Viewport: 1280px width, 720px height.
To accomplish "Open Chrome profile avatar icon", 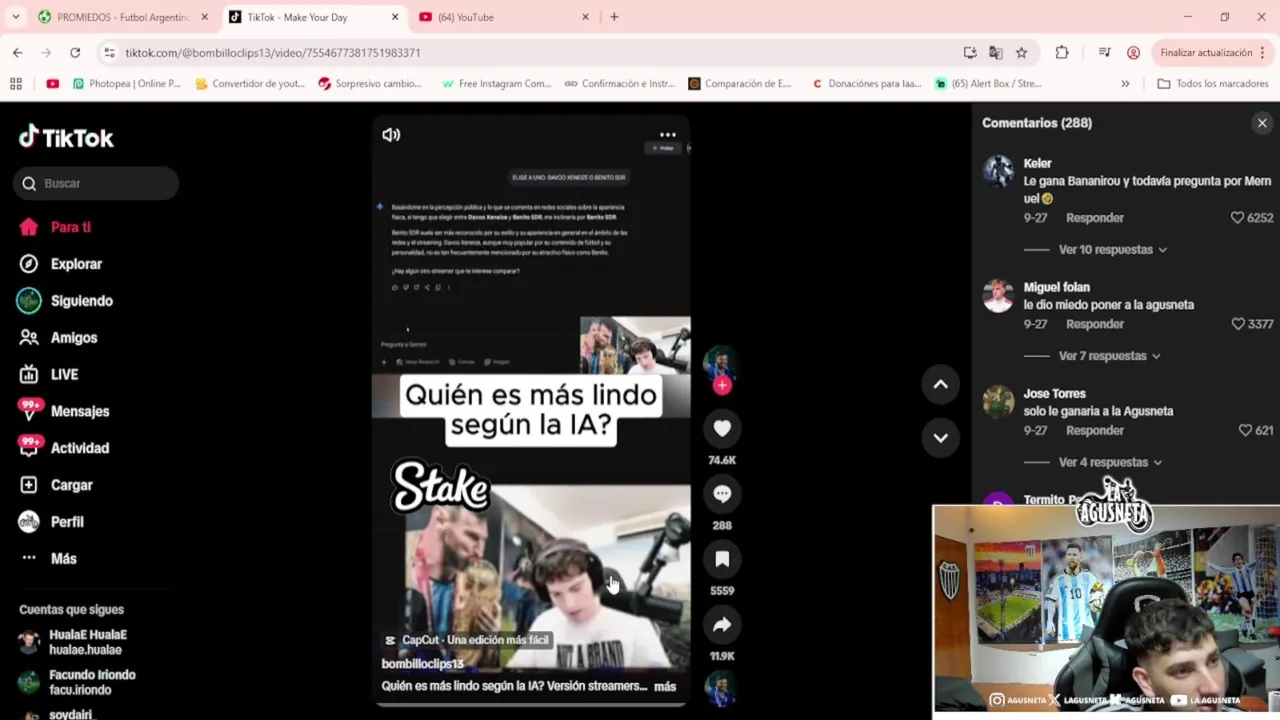I will point(1133,52).
